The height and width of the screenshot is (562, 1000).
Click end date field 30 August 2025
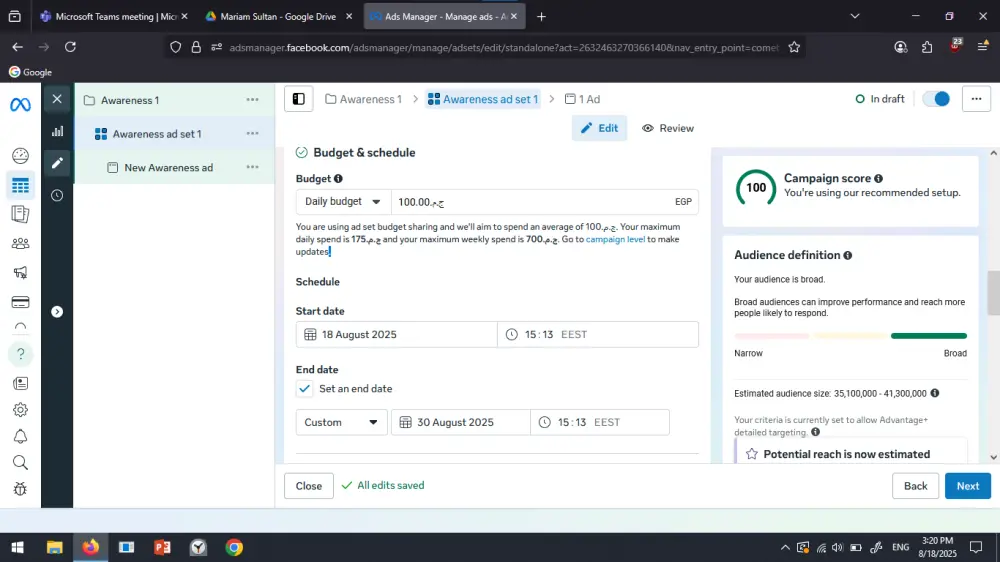pos(460,422)
